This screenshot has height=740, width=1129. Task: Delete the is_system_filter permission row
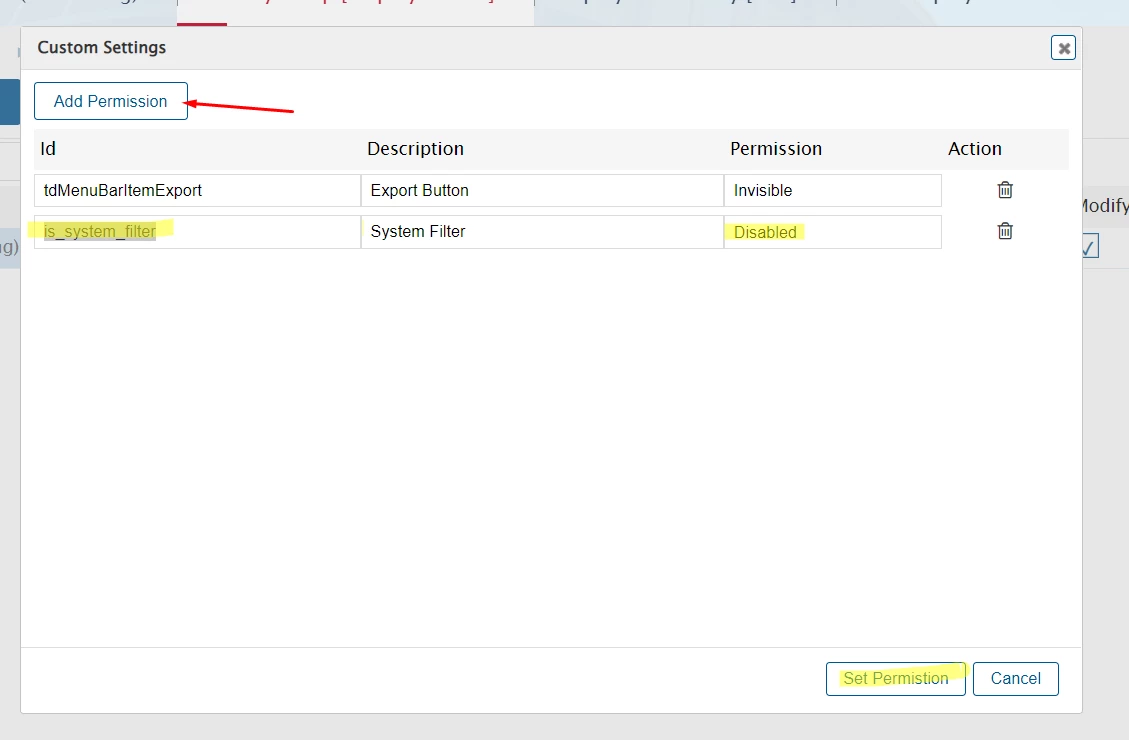tap(1005, 231)
